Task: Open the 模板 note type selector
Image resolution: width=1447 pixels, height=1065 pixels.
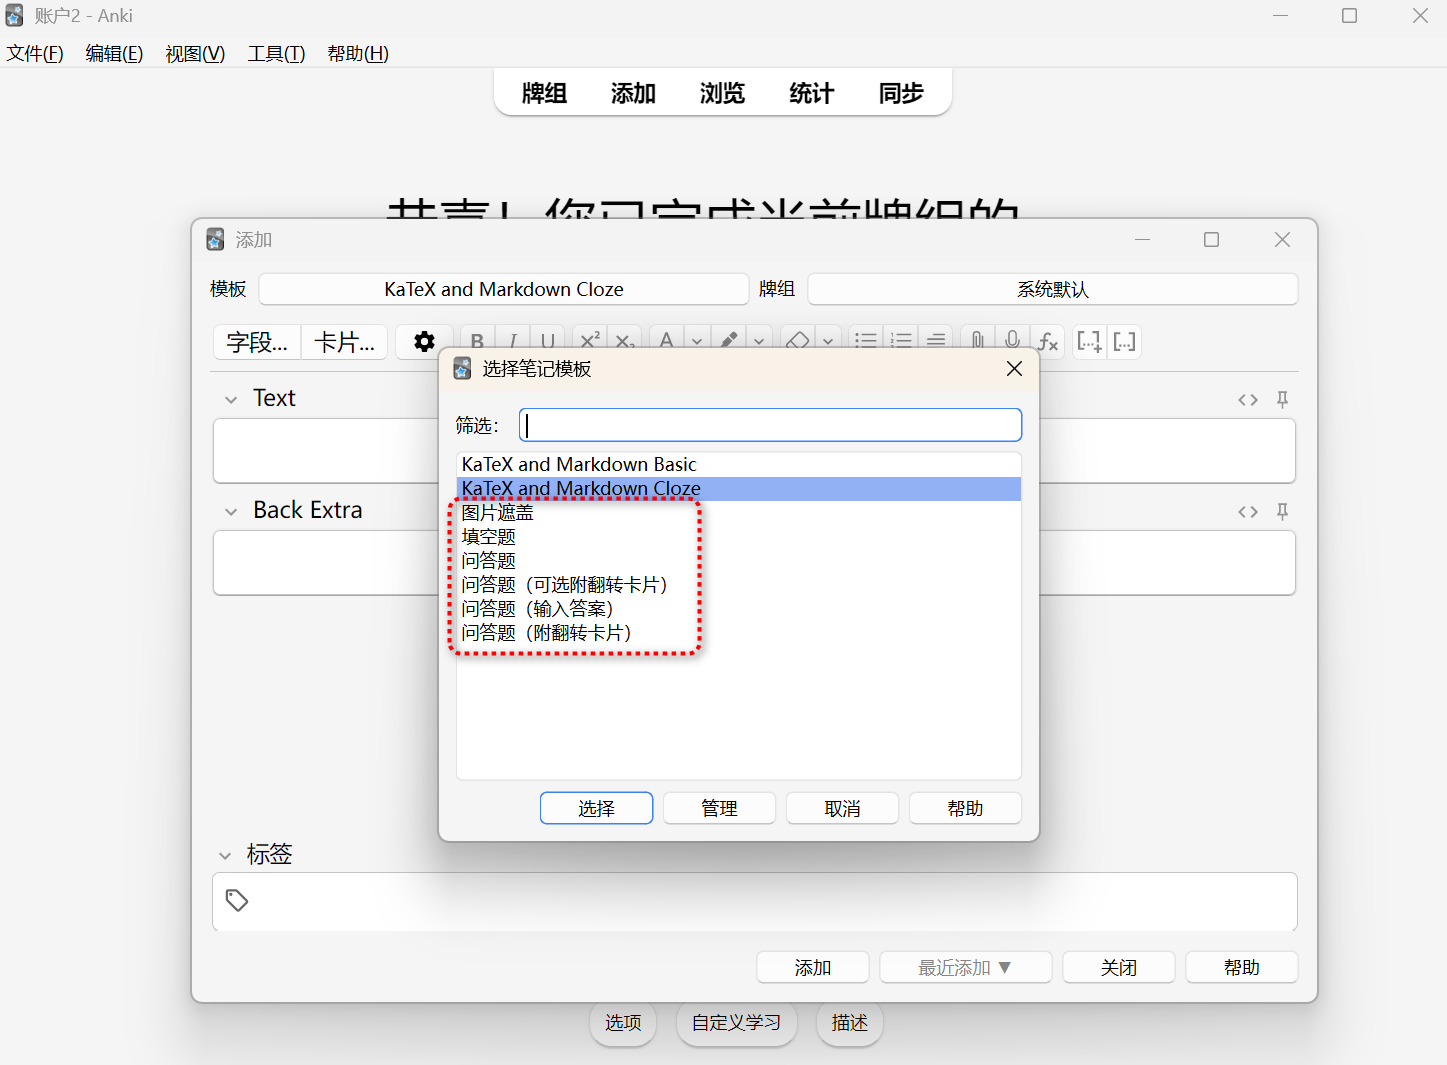Action: click(504, 289)
